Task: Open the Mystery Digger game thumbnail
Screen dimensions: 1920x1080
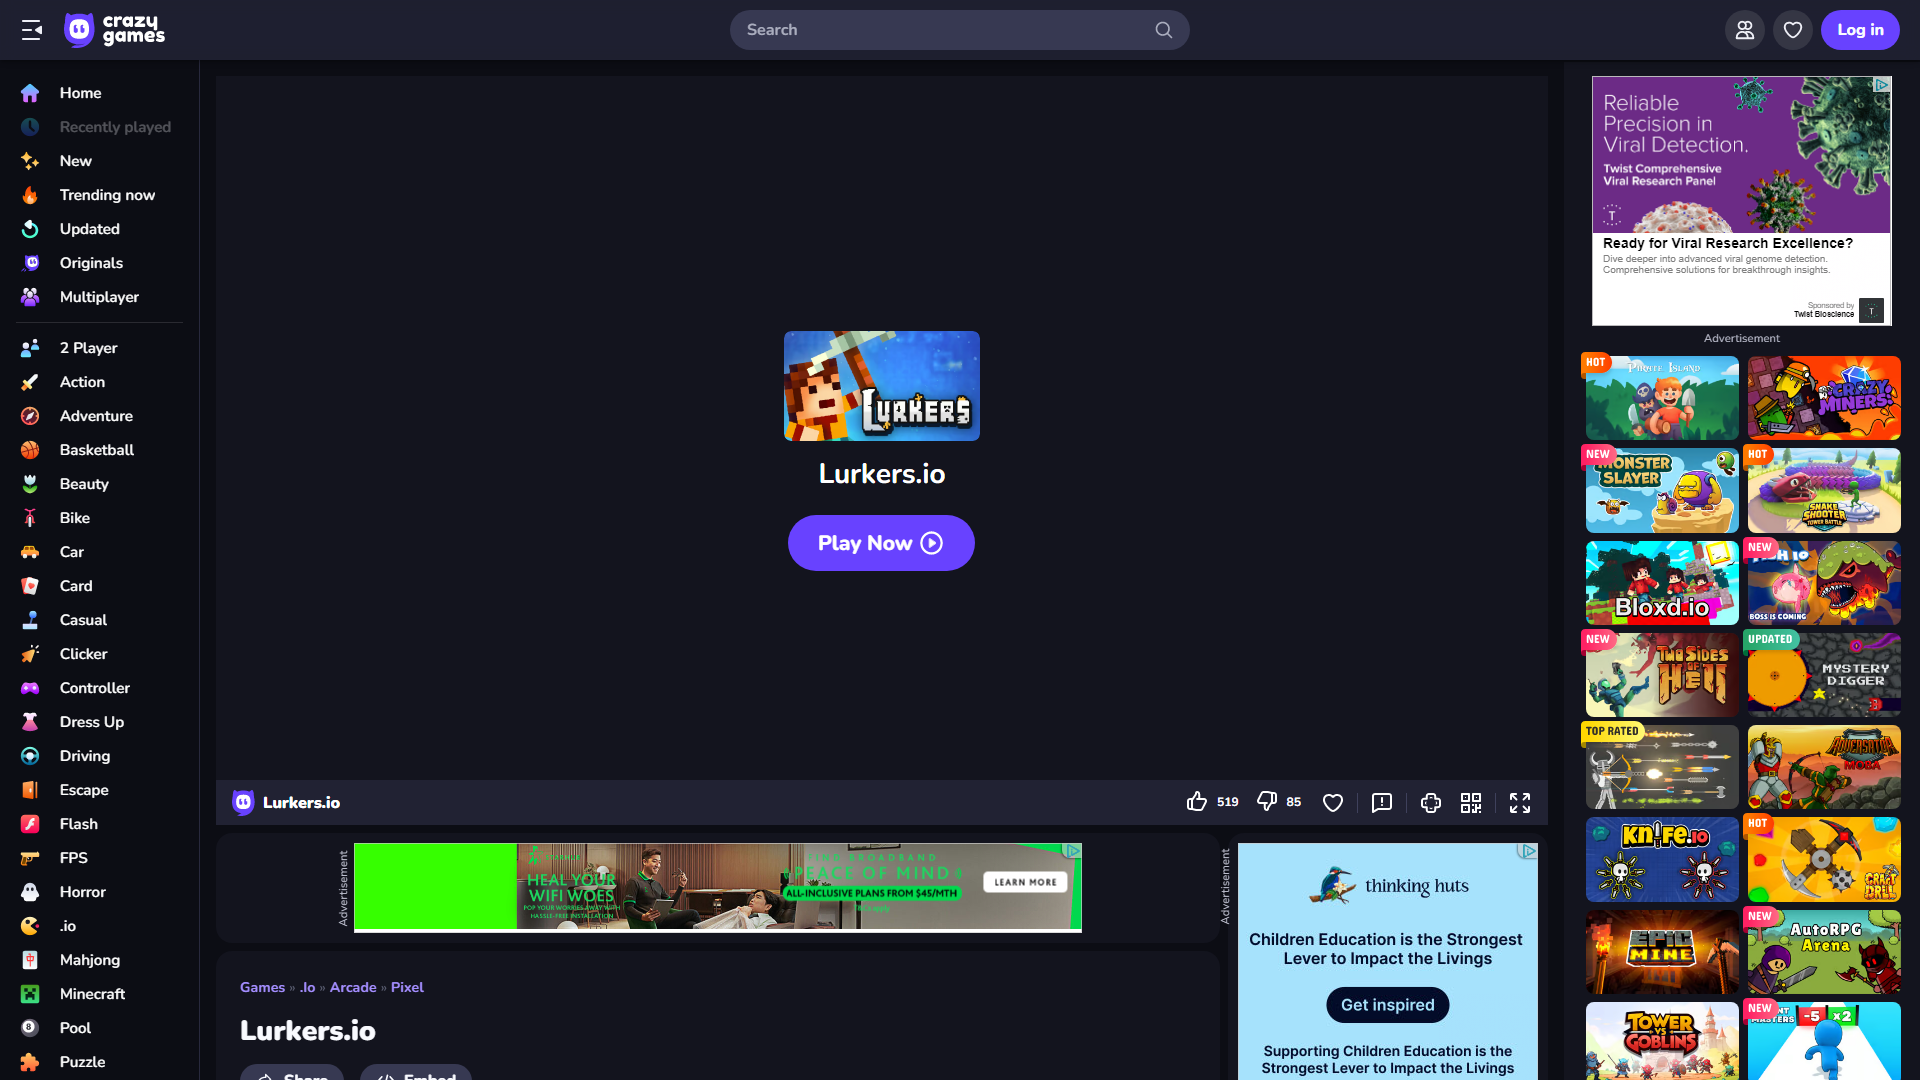Action: 1824,675
